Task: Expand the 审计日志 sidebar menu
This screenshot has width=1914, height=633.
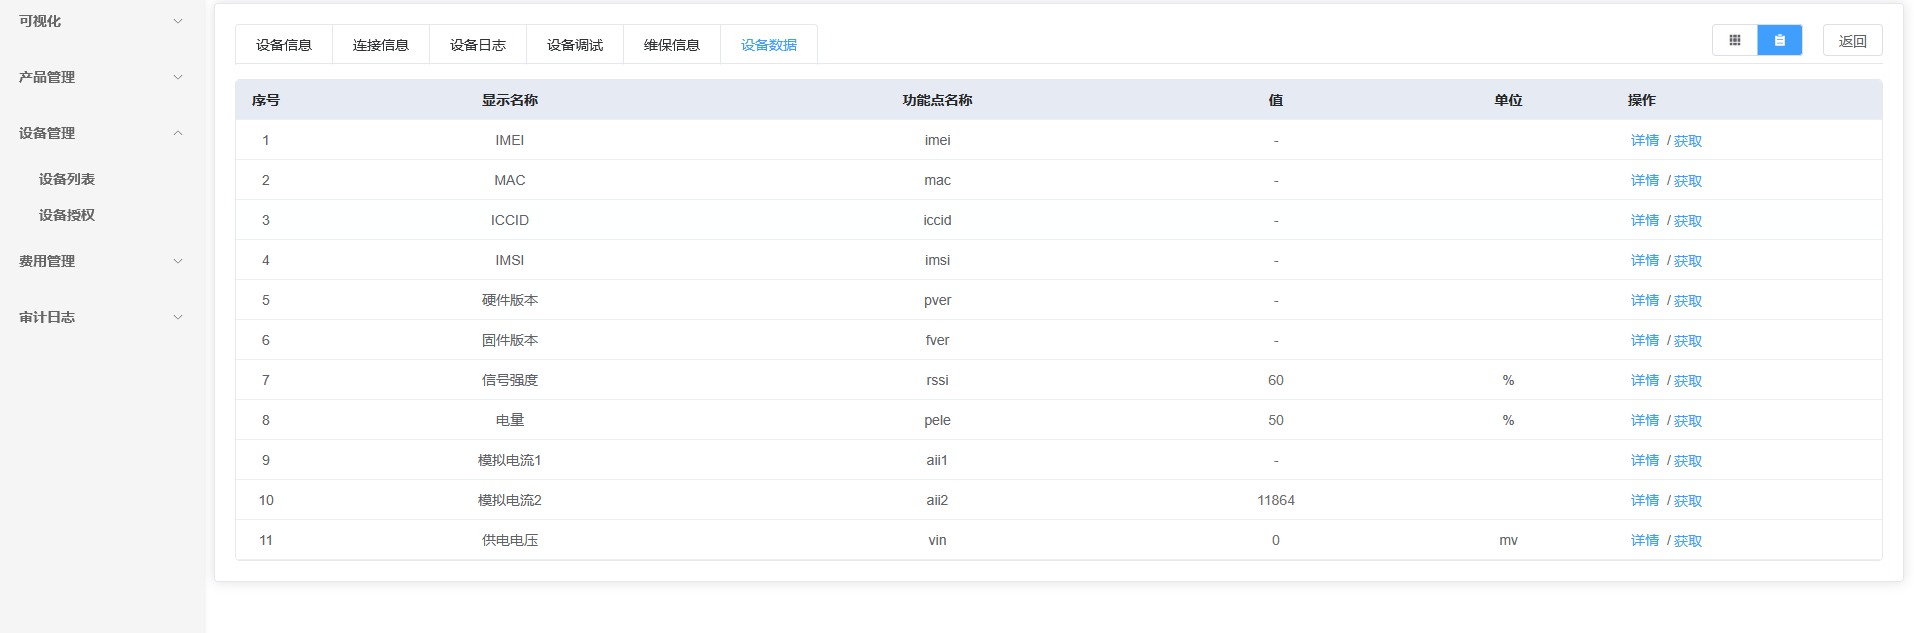Action: tap(102, 317)
